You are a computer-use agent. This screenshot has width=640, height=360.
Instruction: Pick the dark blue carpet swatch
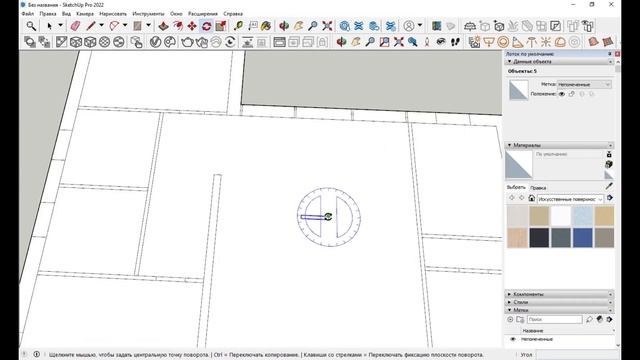582,238
